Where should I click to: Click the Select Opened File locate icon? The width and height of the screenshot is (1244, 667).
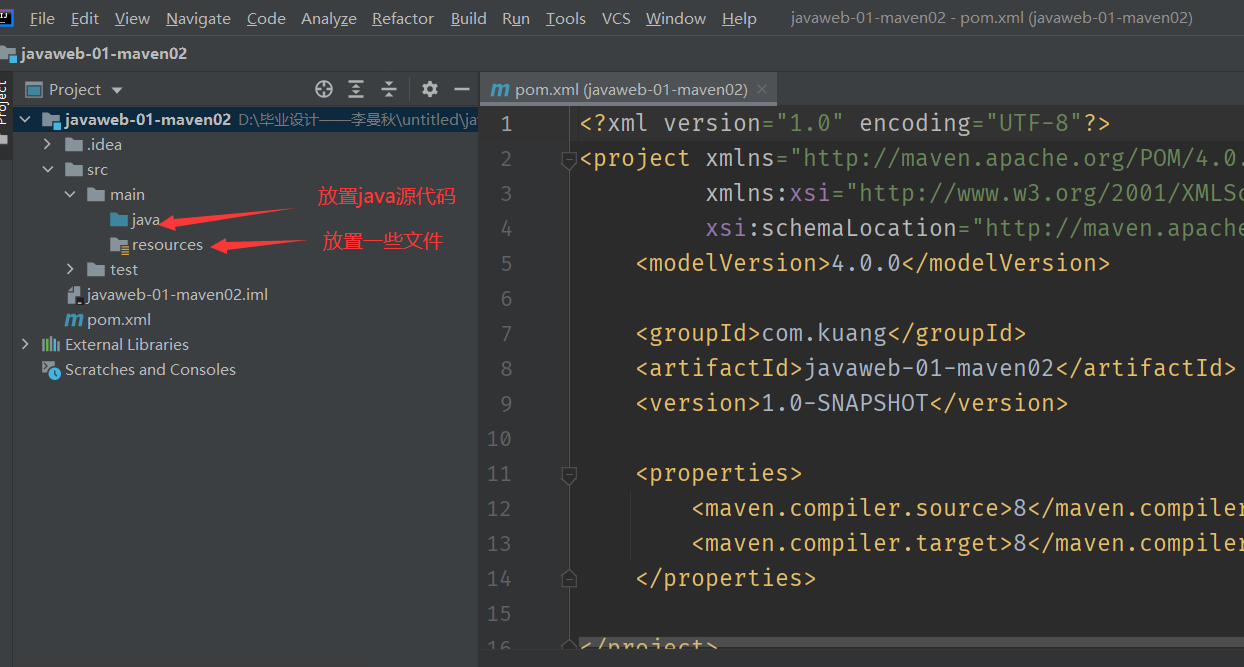324,89
